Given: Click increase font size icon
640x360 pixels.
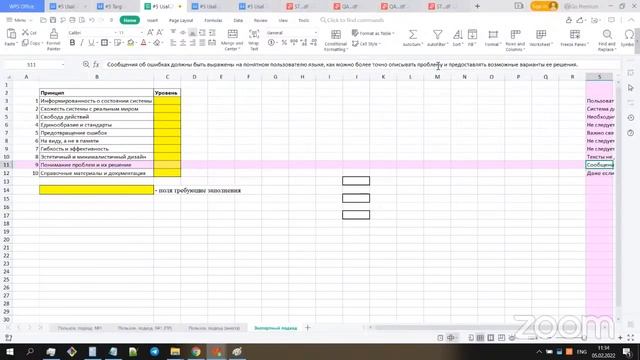Looking at the screenshot, I should click(x=150, y=33).
